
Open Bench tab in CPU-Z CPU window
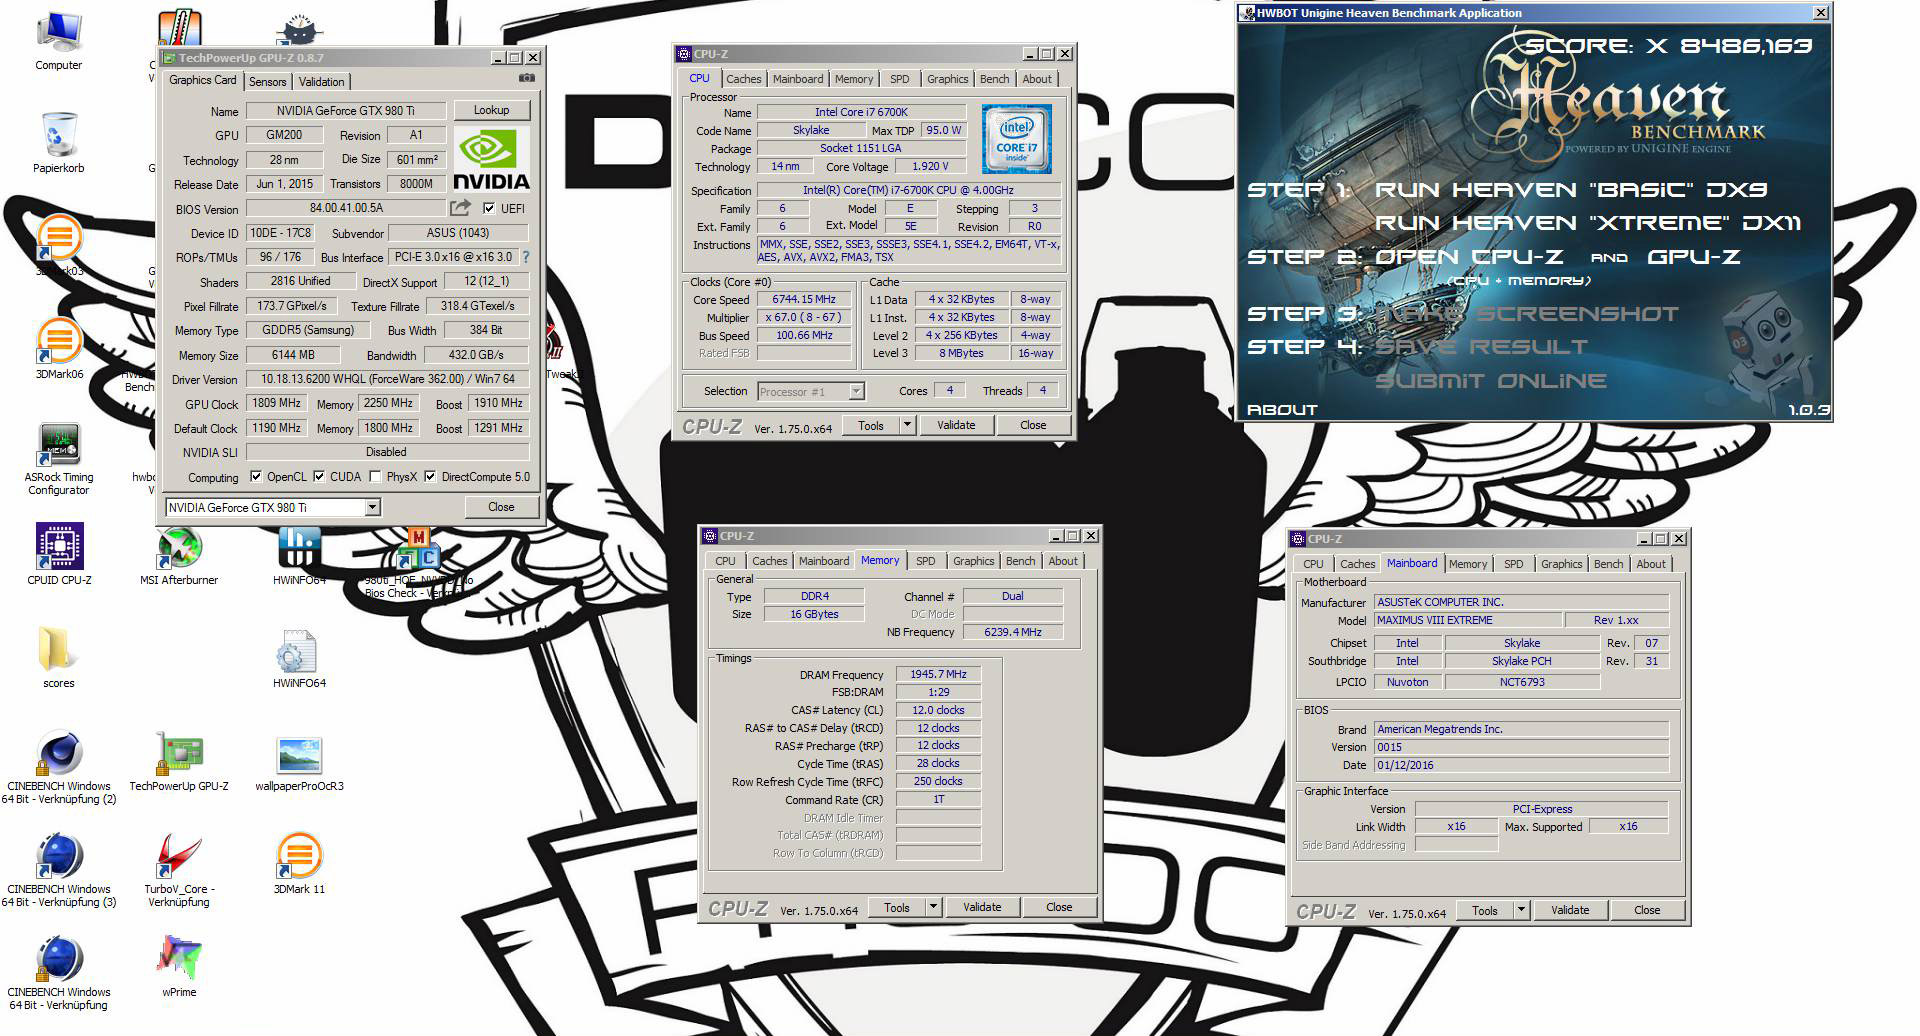click(x=994, y=79)
